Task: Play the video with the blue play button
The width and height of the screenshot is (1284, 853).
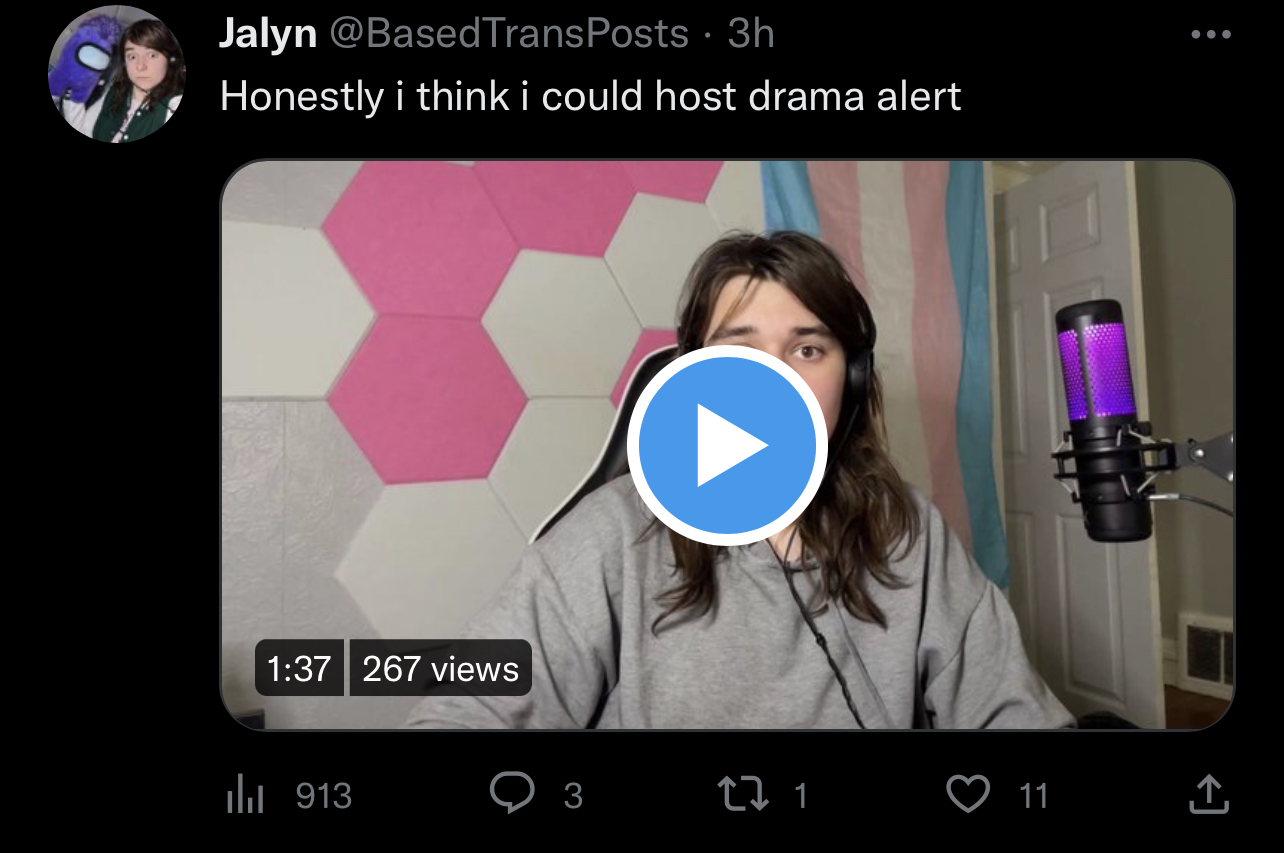Action: [727, 445]
